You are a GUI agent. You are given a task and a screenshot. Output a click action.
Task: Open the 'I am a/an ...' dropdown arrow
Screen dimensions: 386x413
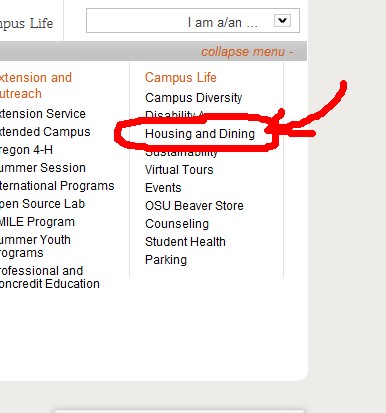[x=282, y=21]
